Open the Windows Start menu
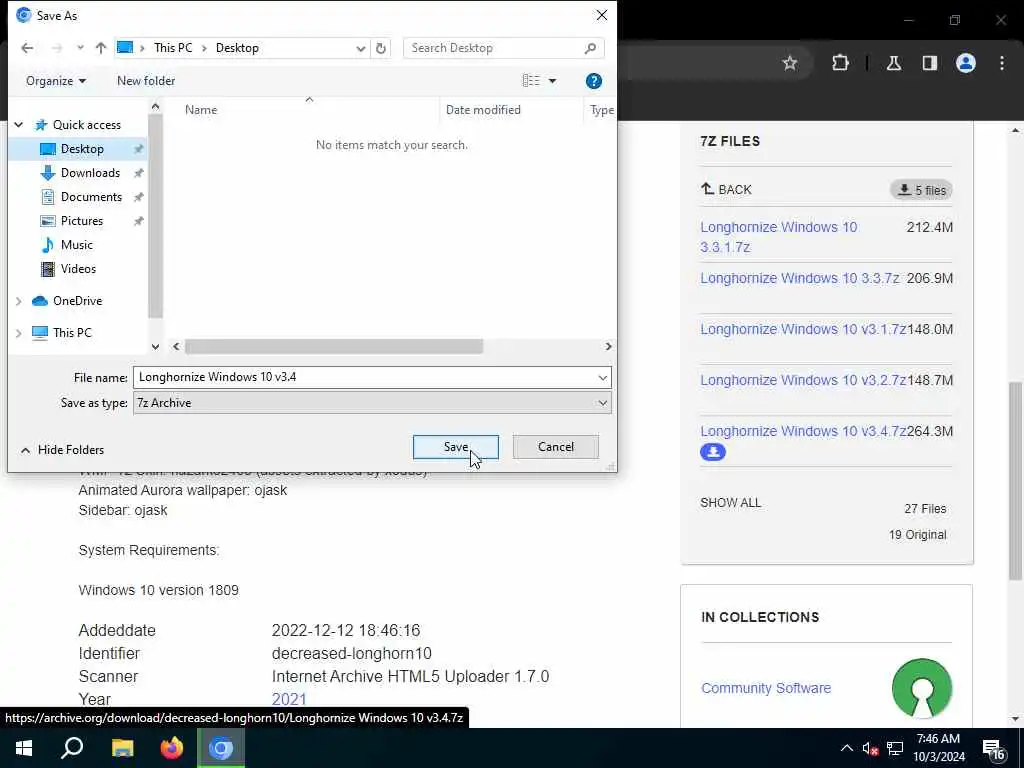Viewport: 1024px width, 768px height. [24, 748]
